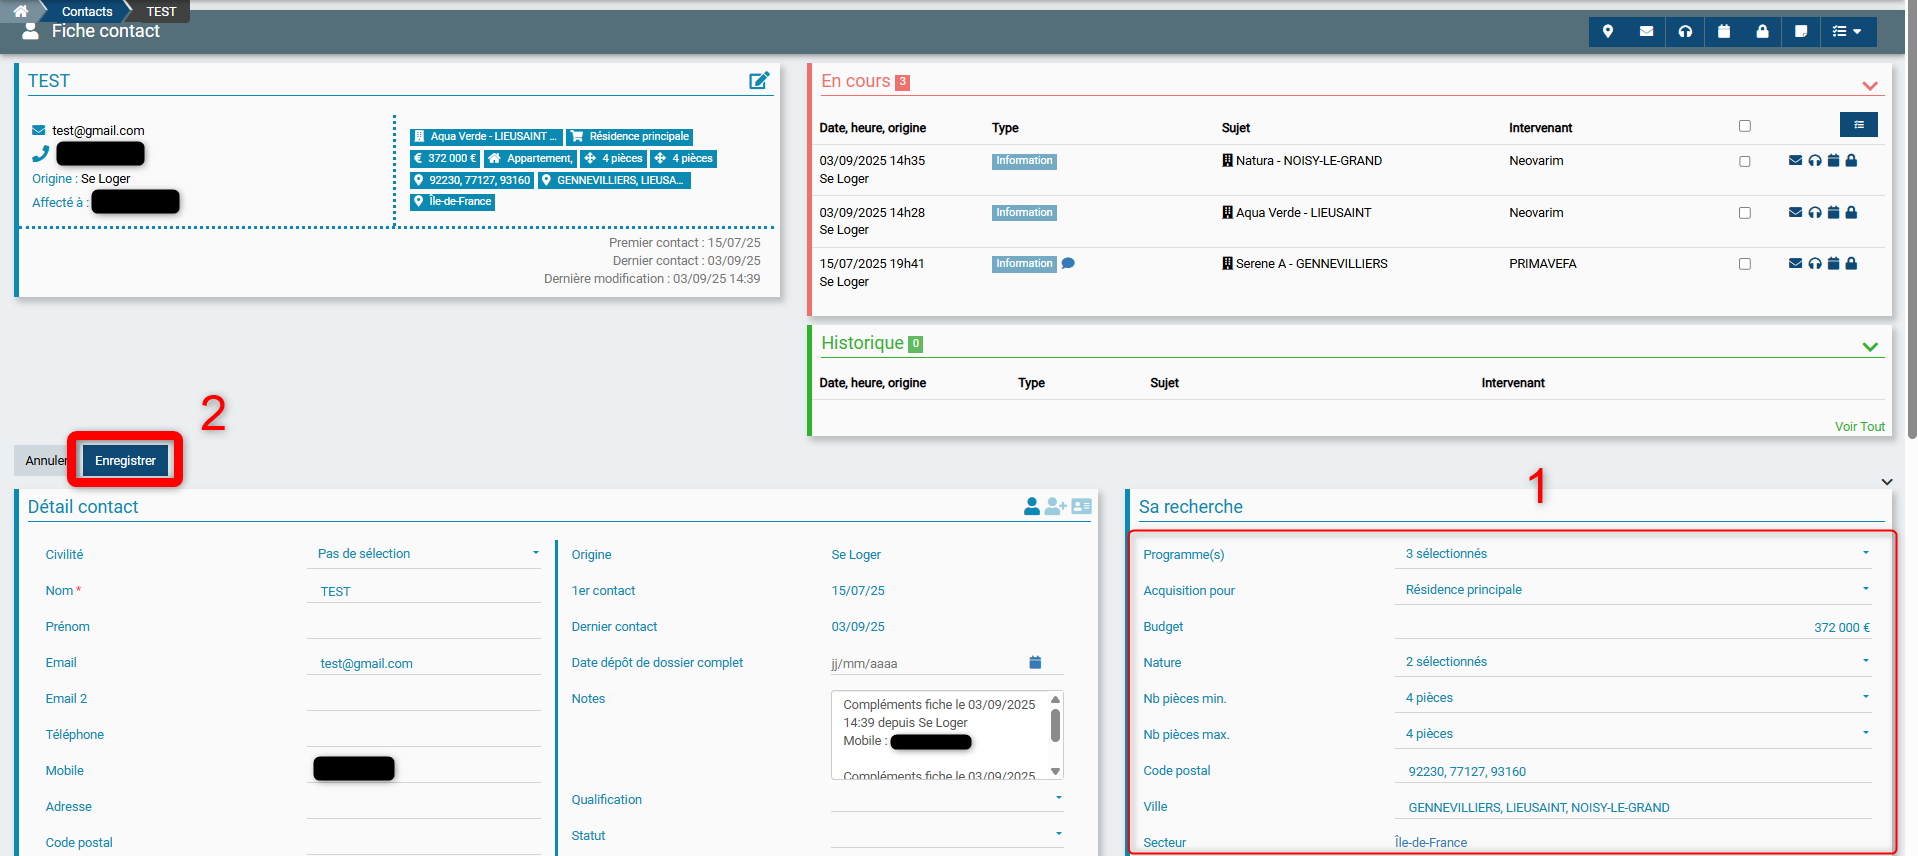1918x856 pixels.
Task: Tick the checkbox for the Natura - NOISY-LE-GRAND row
Action: 1745,162
